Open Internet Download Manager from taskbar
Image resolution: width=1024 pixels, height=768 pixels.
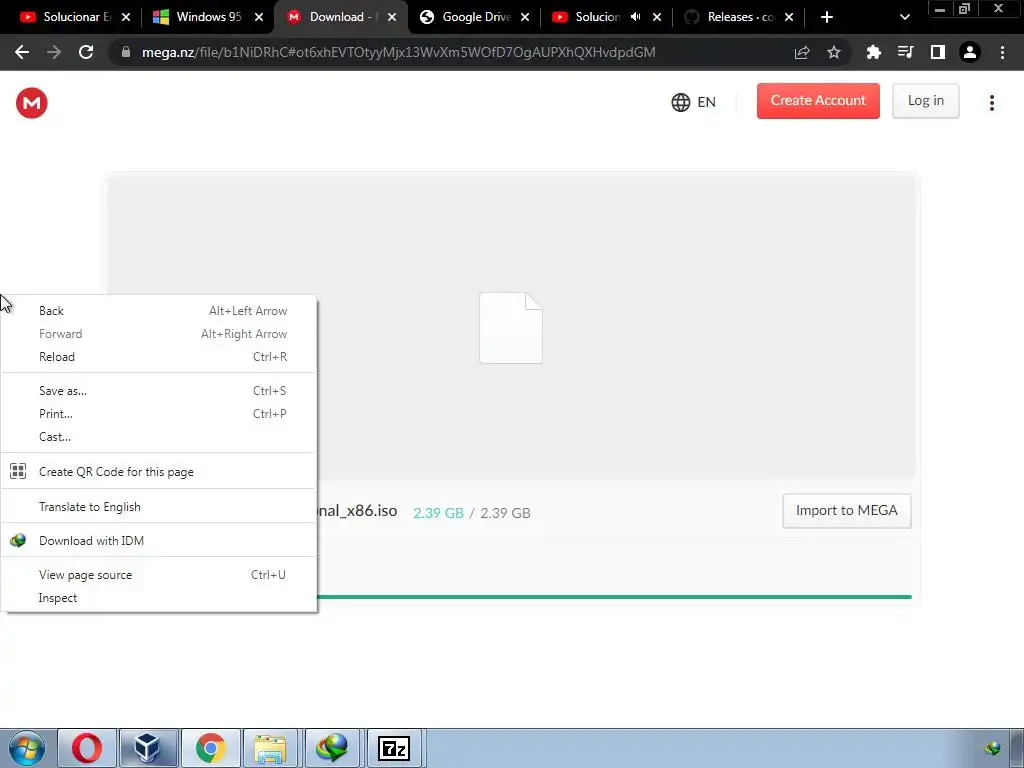pos(332,748)
